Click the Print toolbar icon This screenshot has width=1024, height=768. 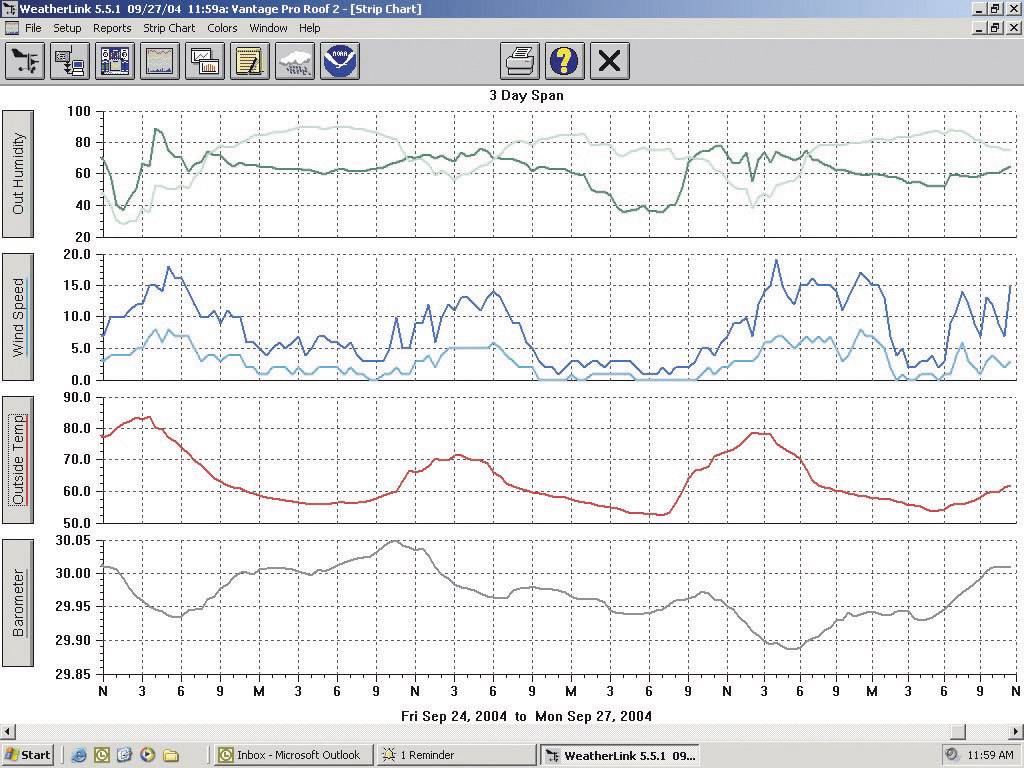(519, 61)
